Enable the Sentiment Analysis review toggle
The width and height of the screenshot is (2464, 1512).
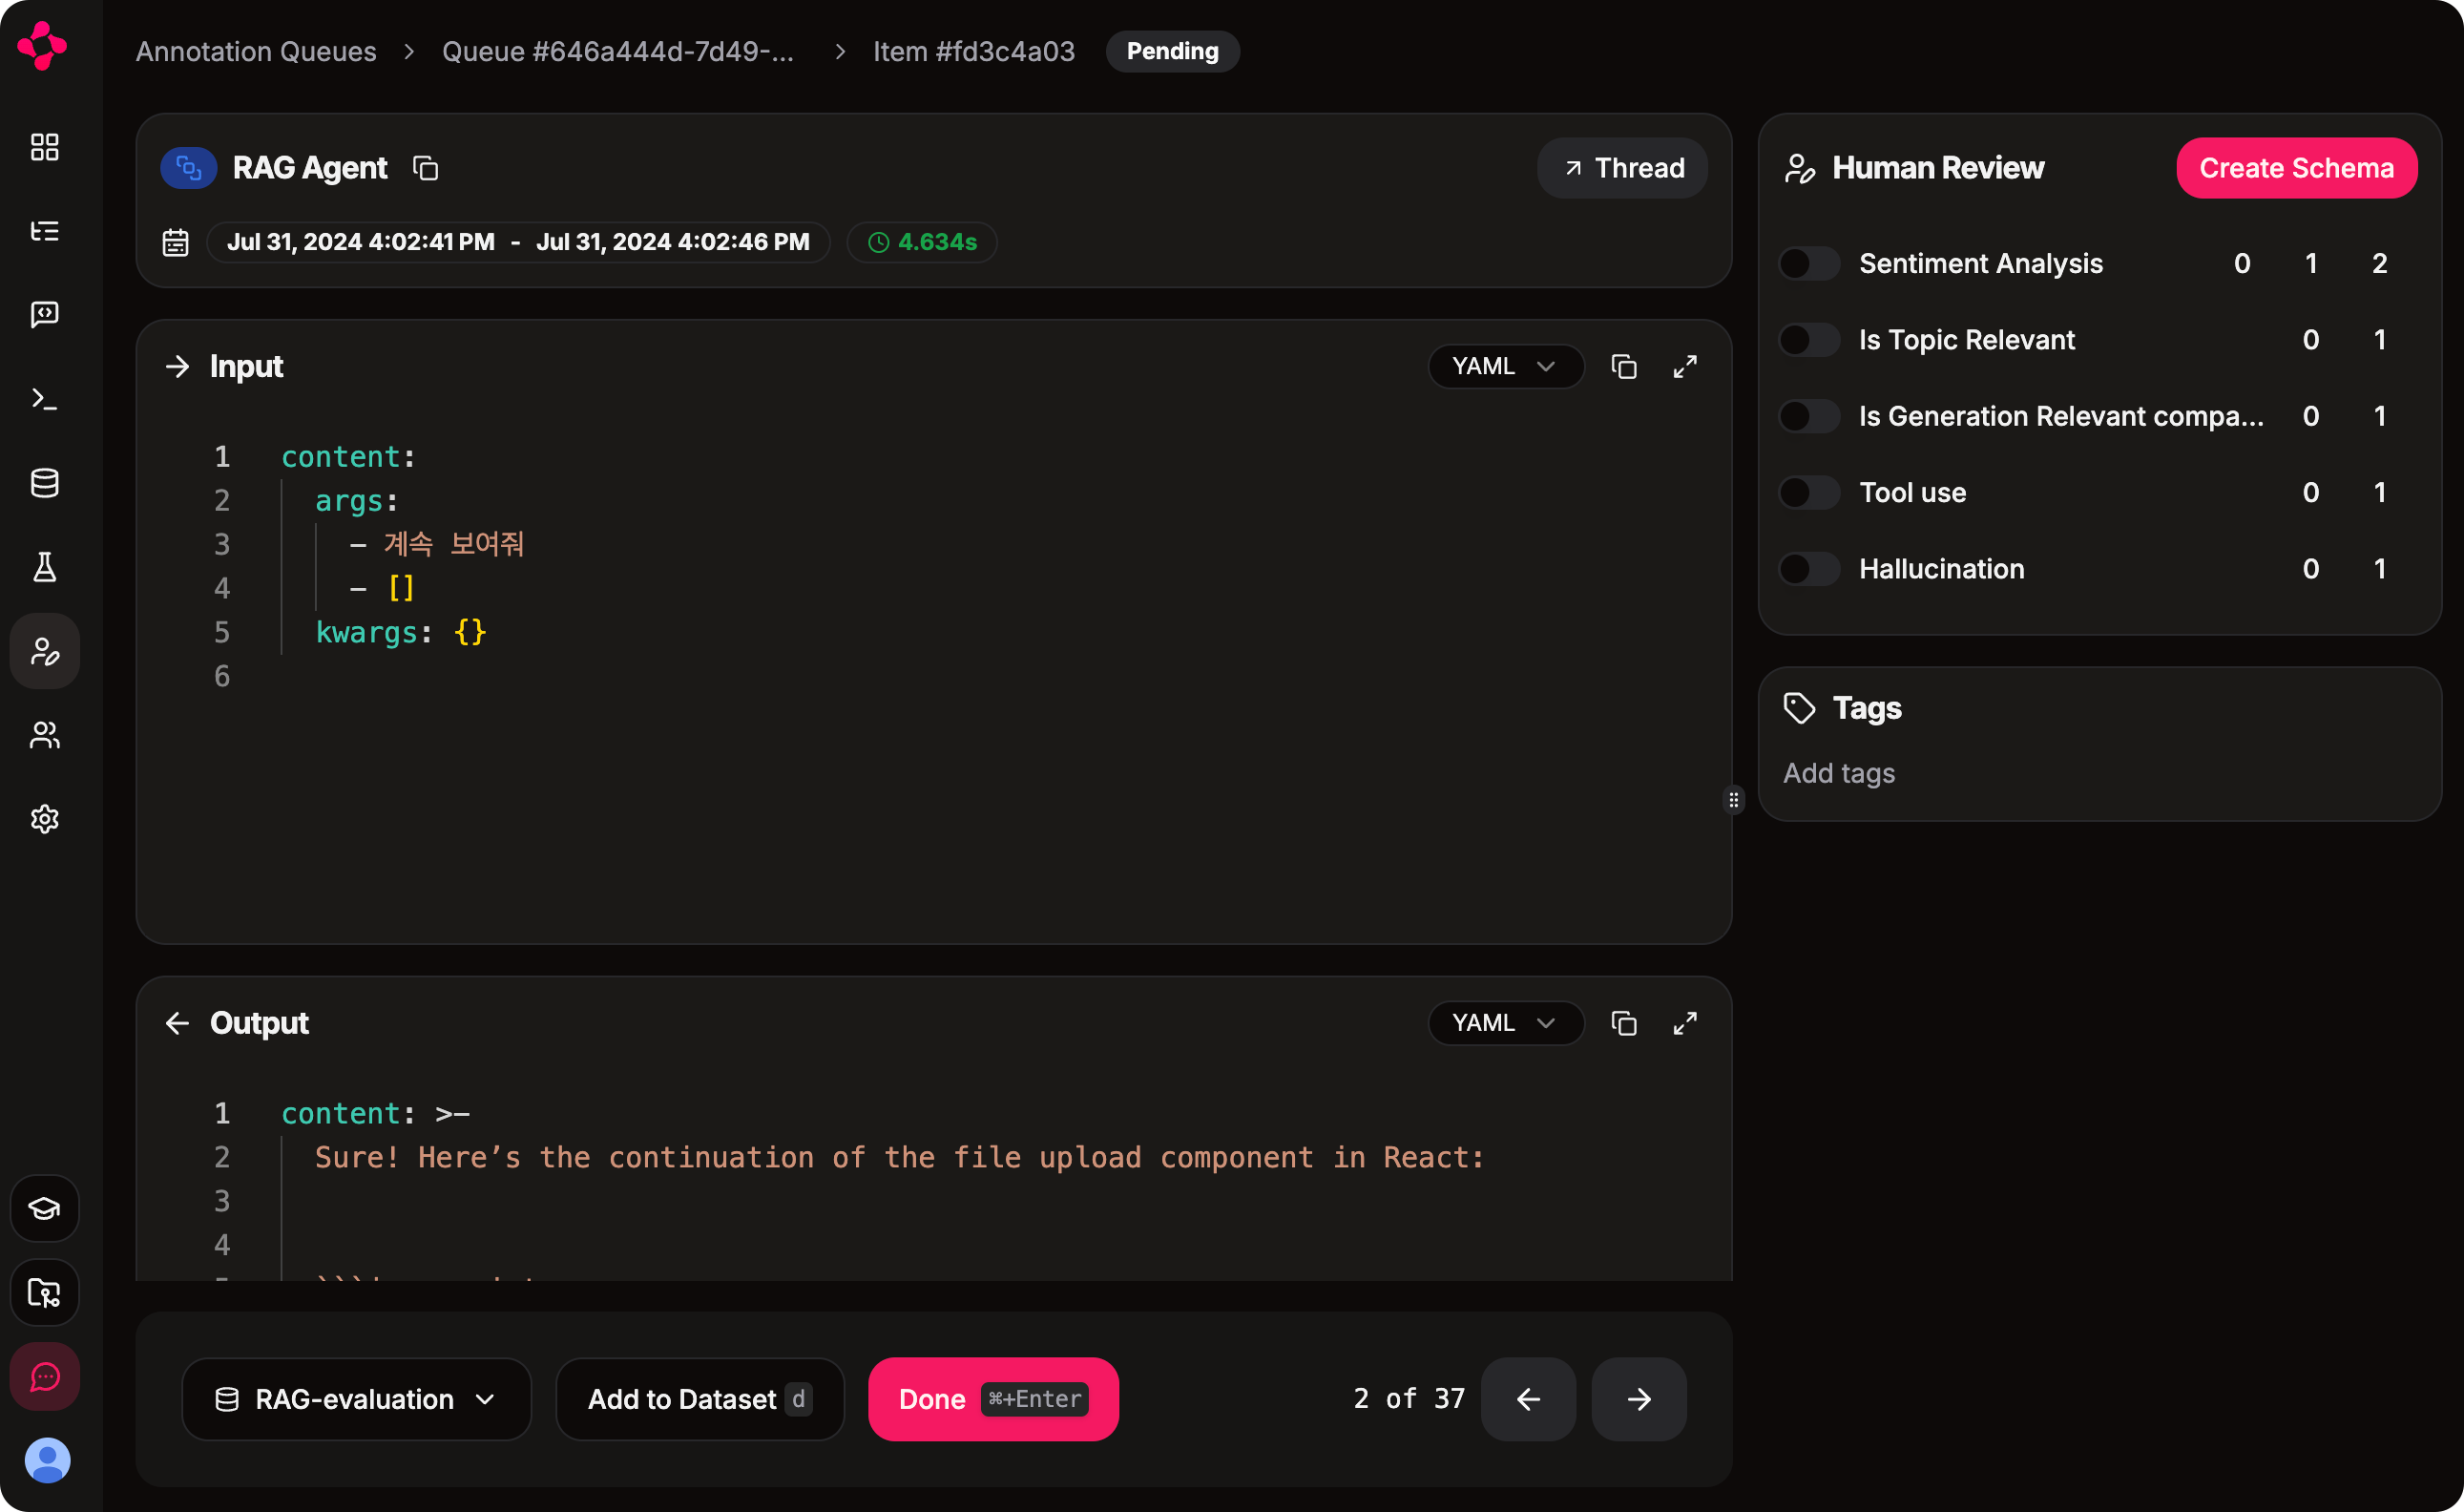click(1808, 263)
